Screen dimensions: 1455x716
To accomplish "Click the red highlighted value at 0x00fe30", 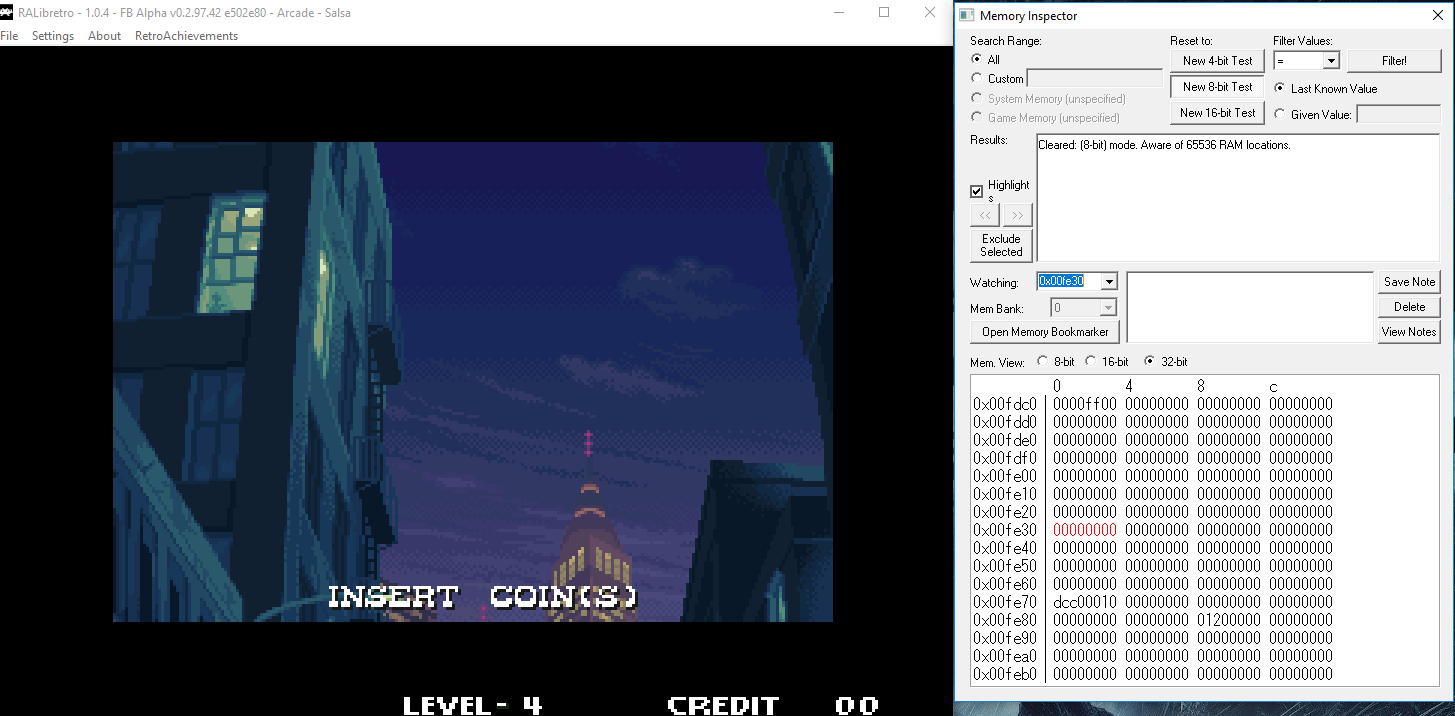I will click(x=1084, y=530).
